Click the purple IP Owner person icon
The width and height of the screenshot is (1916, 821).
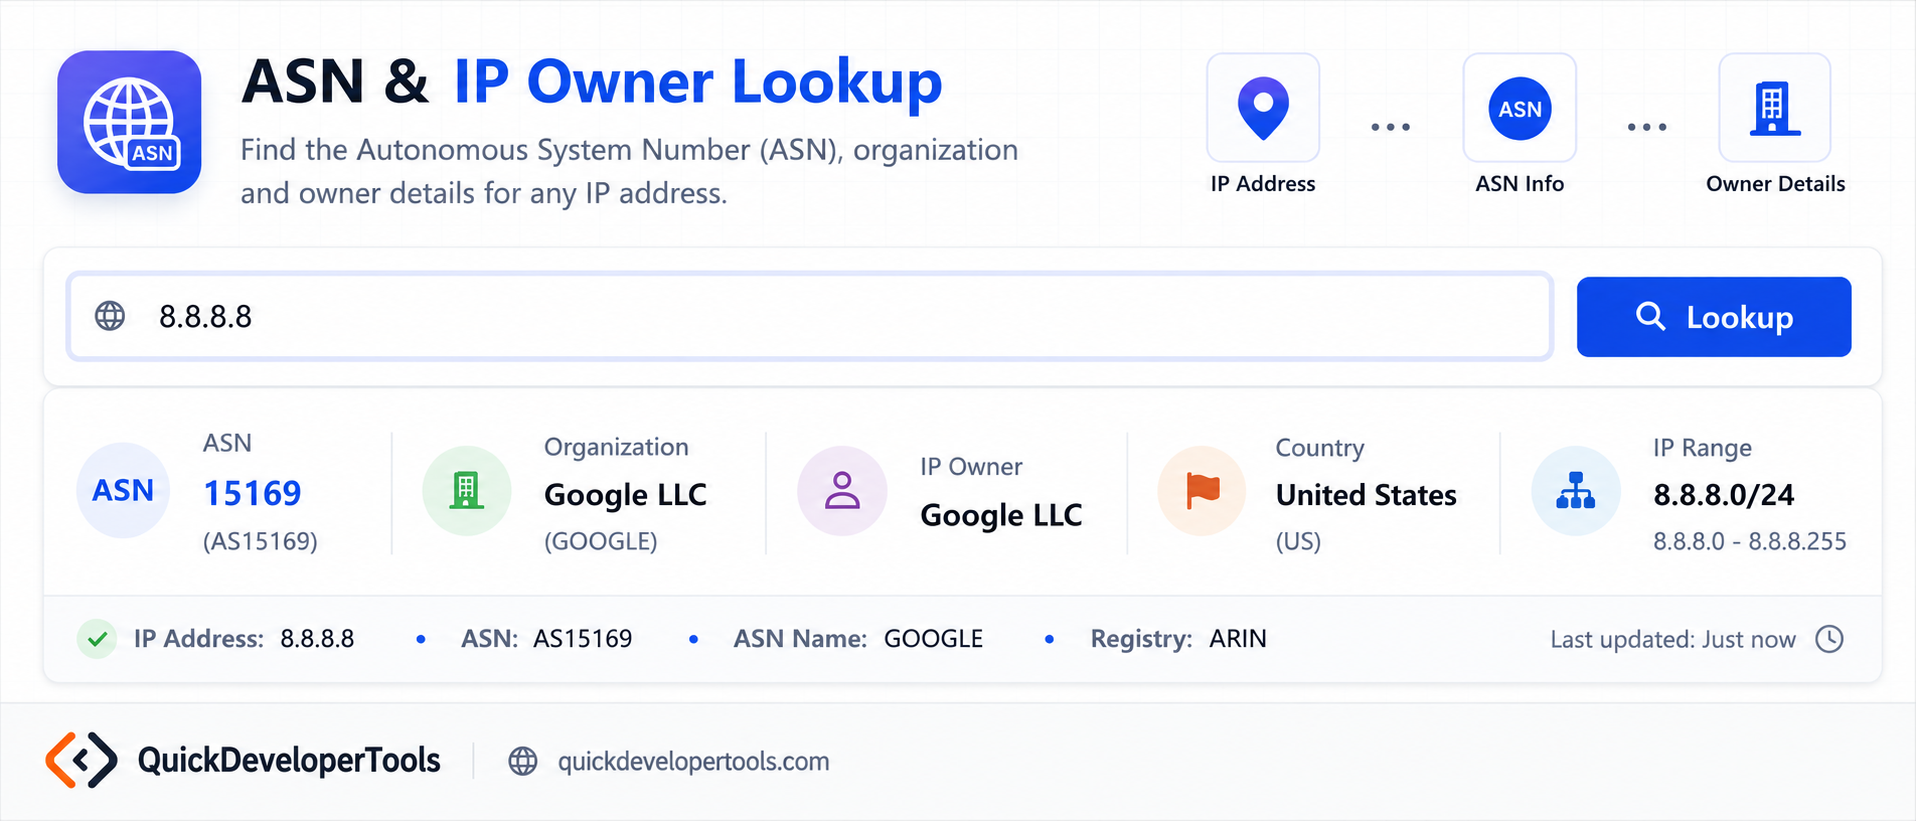(x=842, y=491)
